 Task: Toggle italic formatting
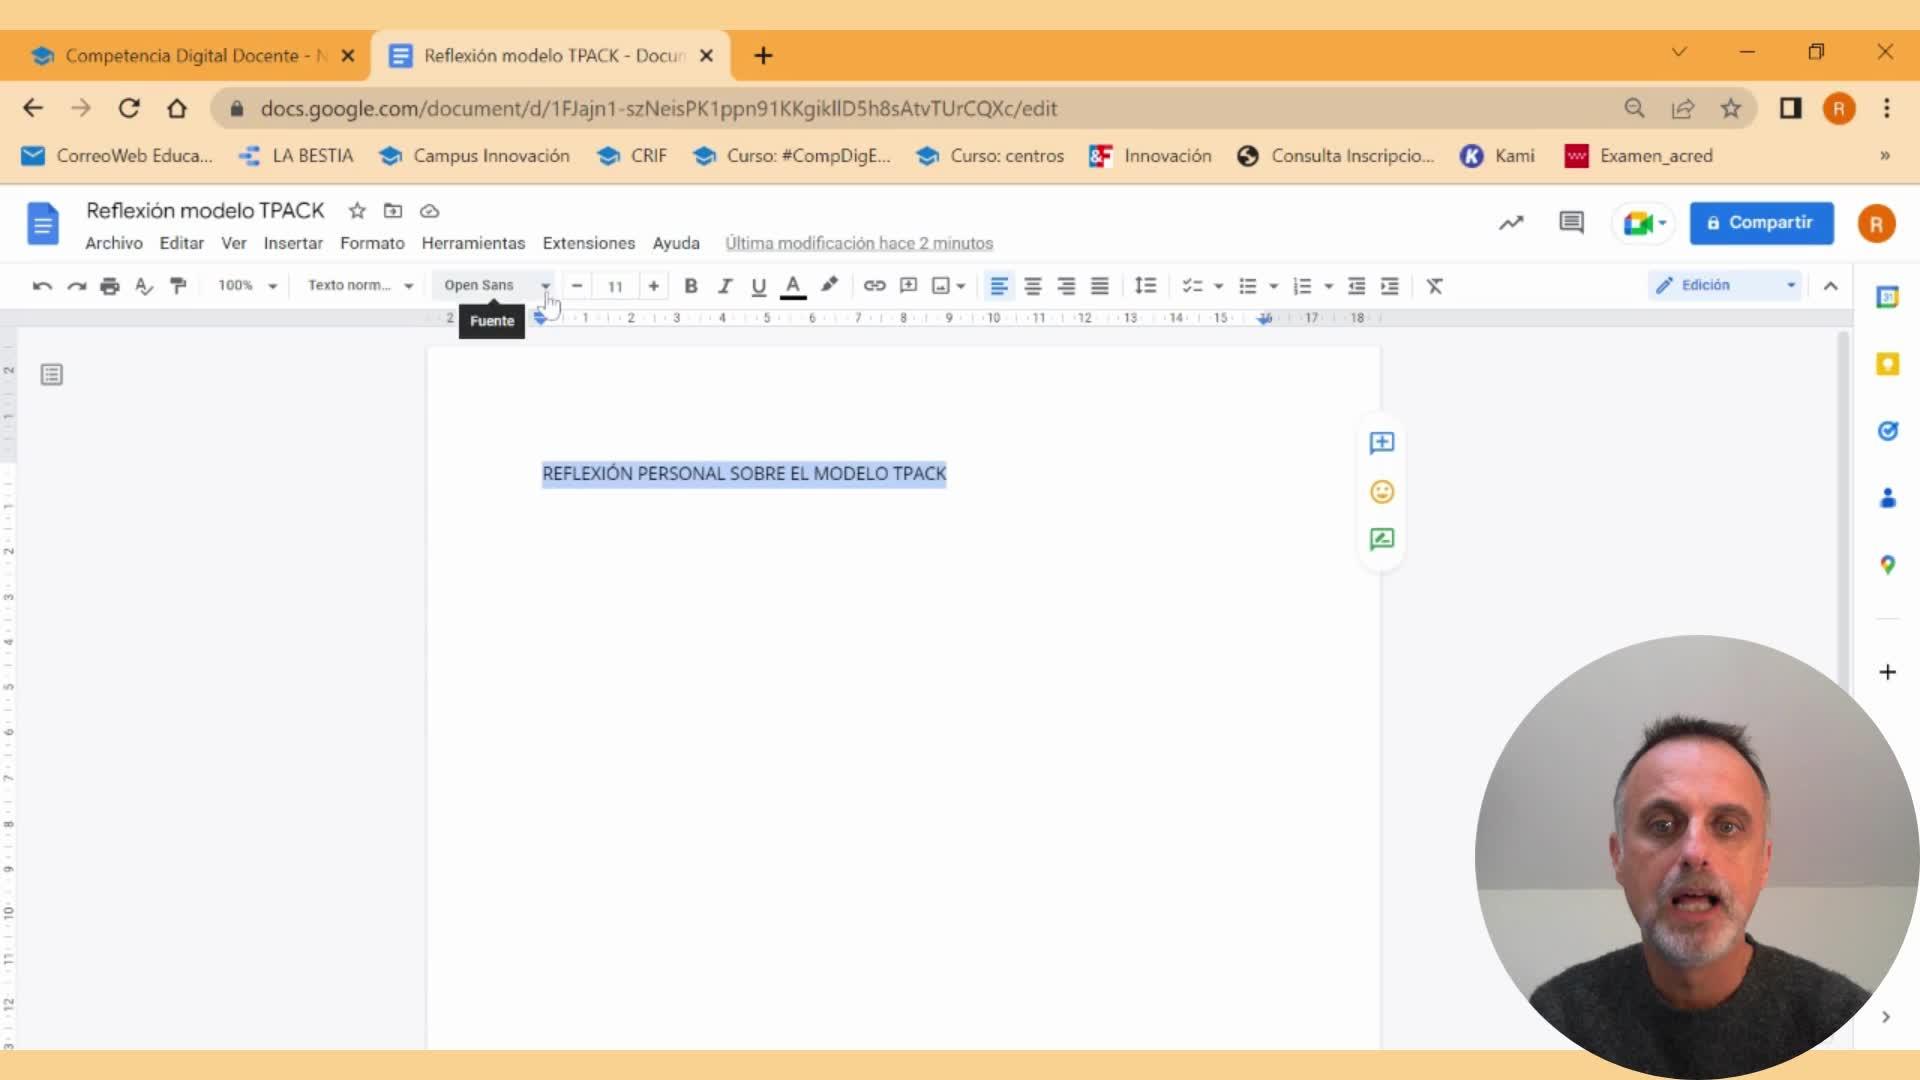pos(725,286)
